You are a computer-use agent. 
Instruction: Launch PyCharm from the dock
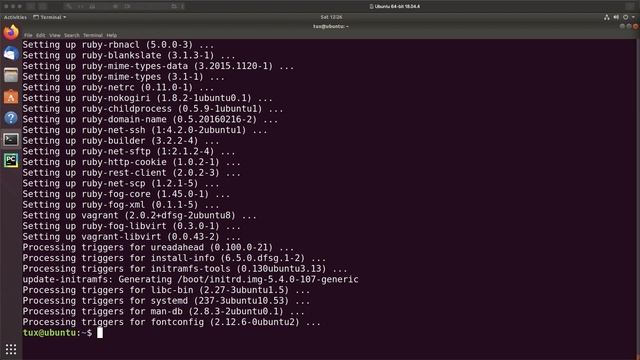11,160
